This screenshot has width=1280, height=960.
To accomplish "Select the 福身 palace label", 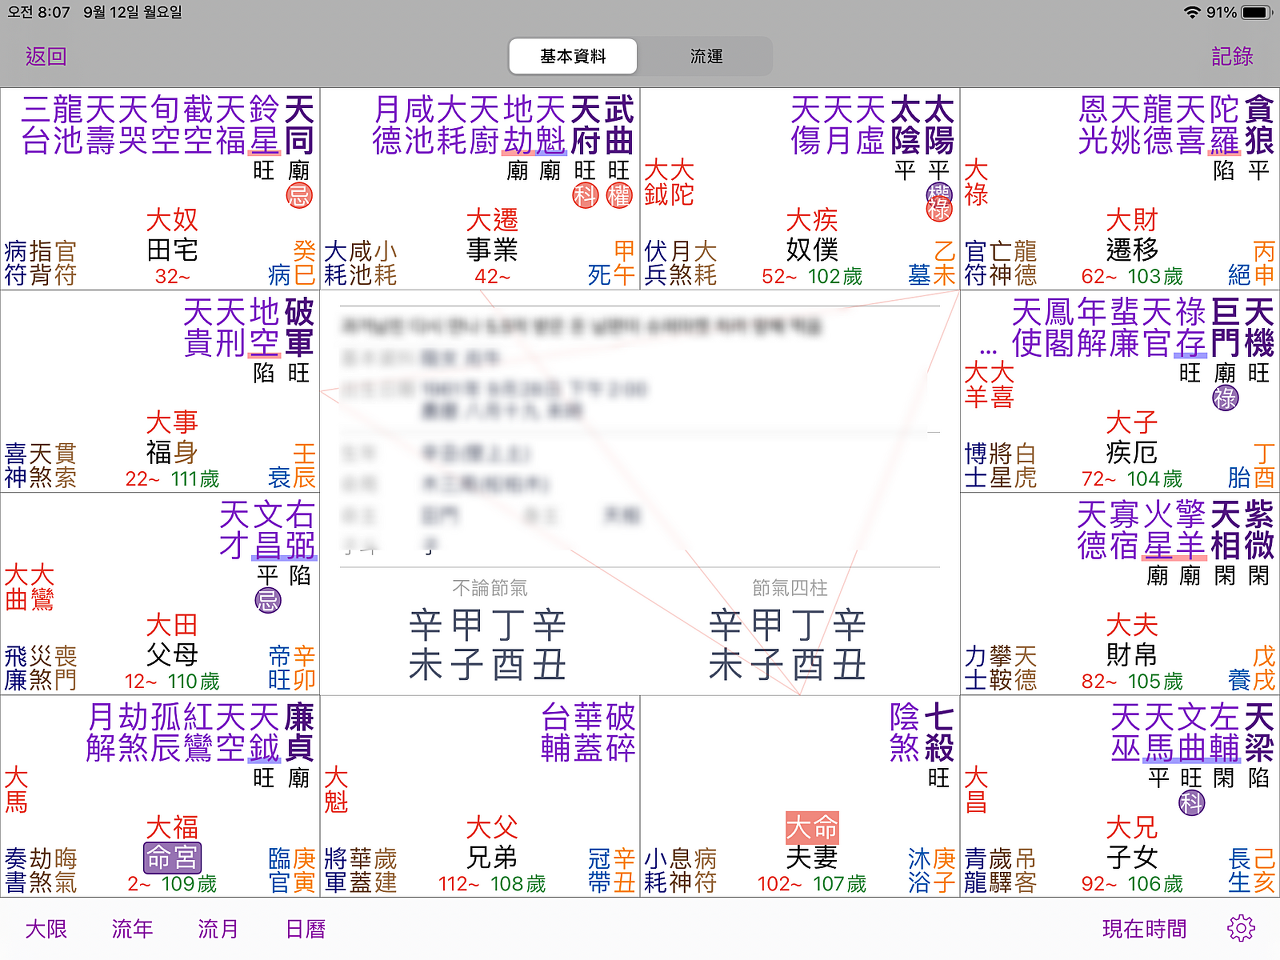I will click(x=172, y=452).
